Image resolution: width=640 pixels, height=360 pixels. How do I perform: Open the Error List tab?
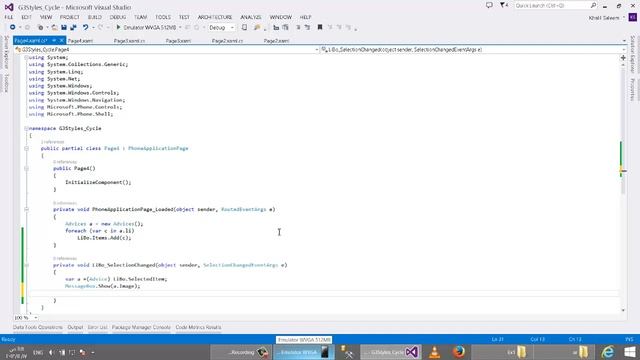coord(98,327)
